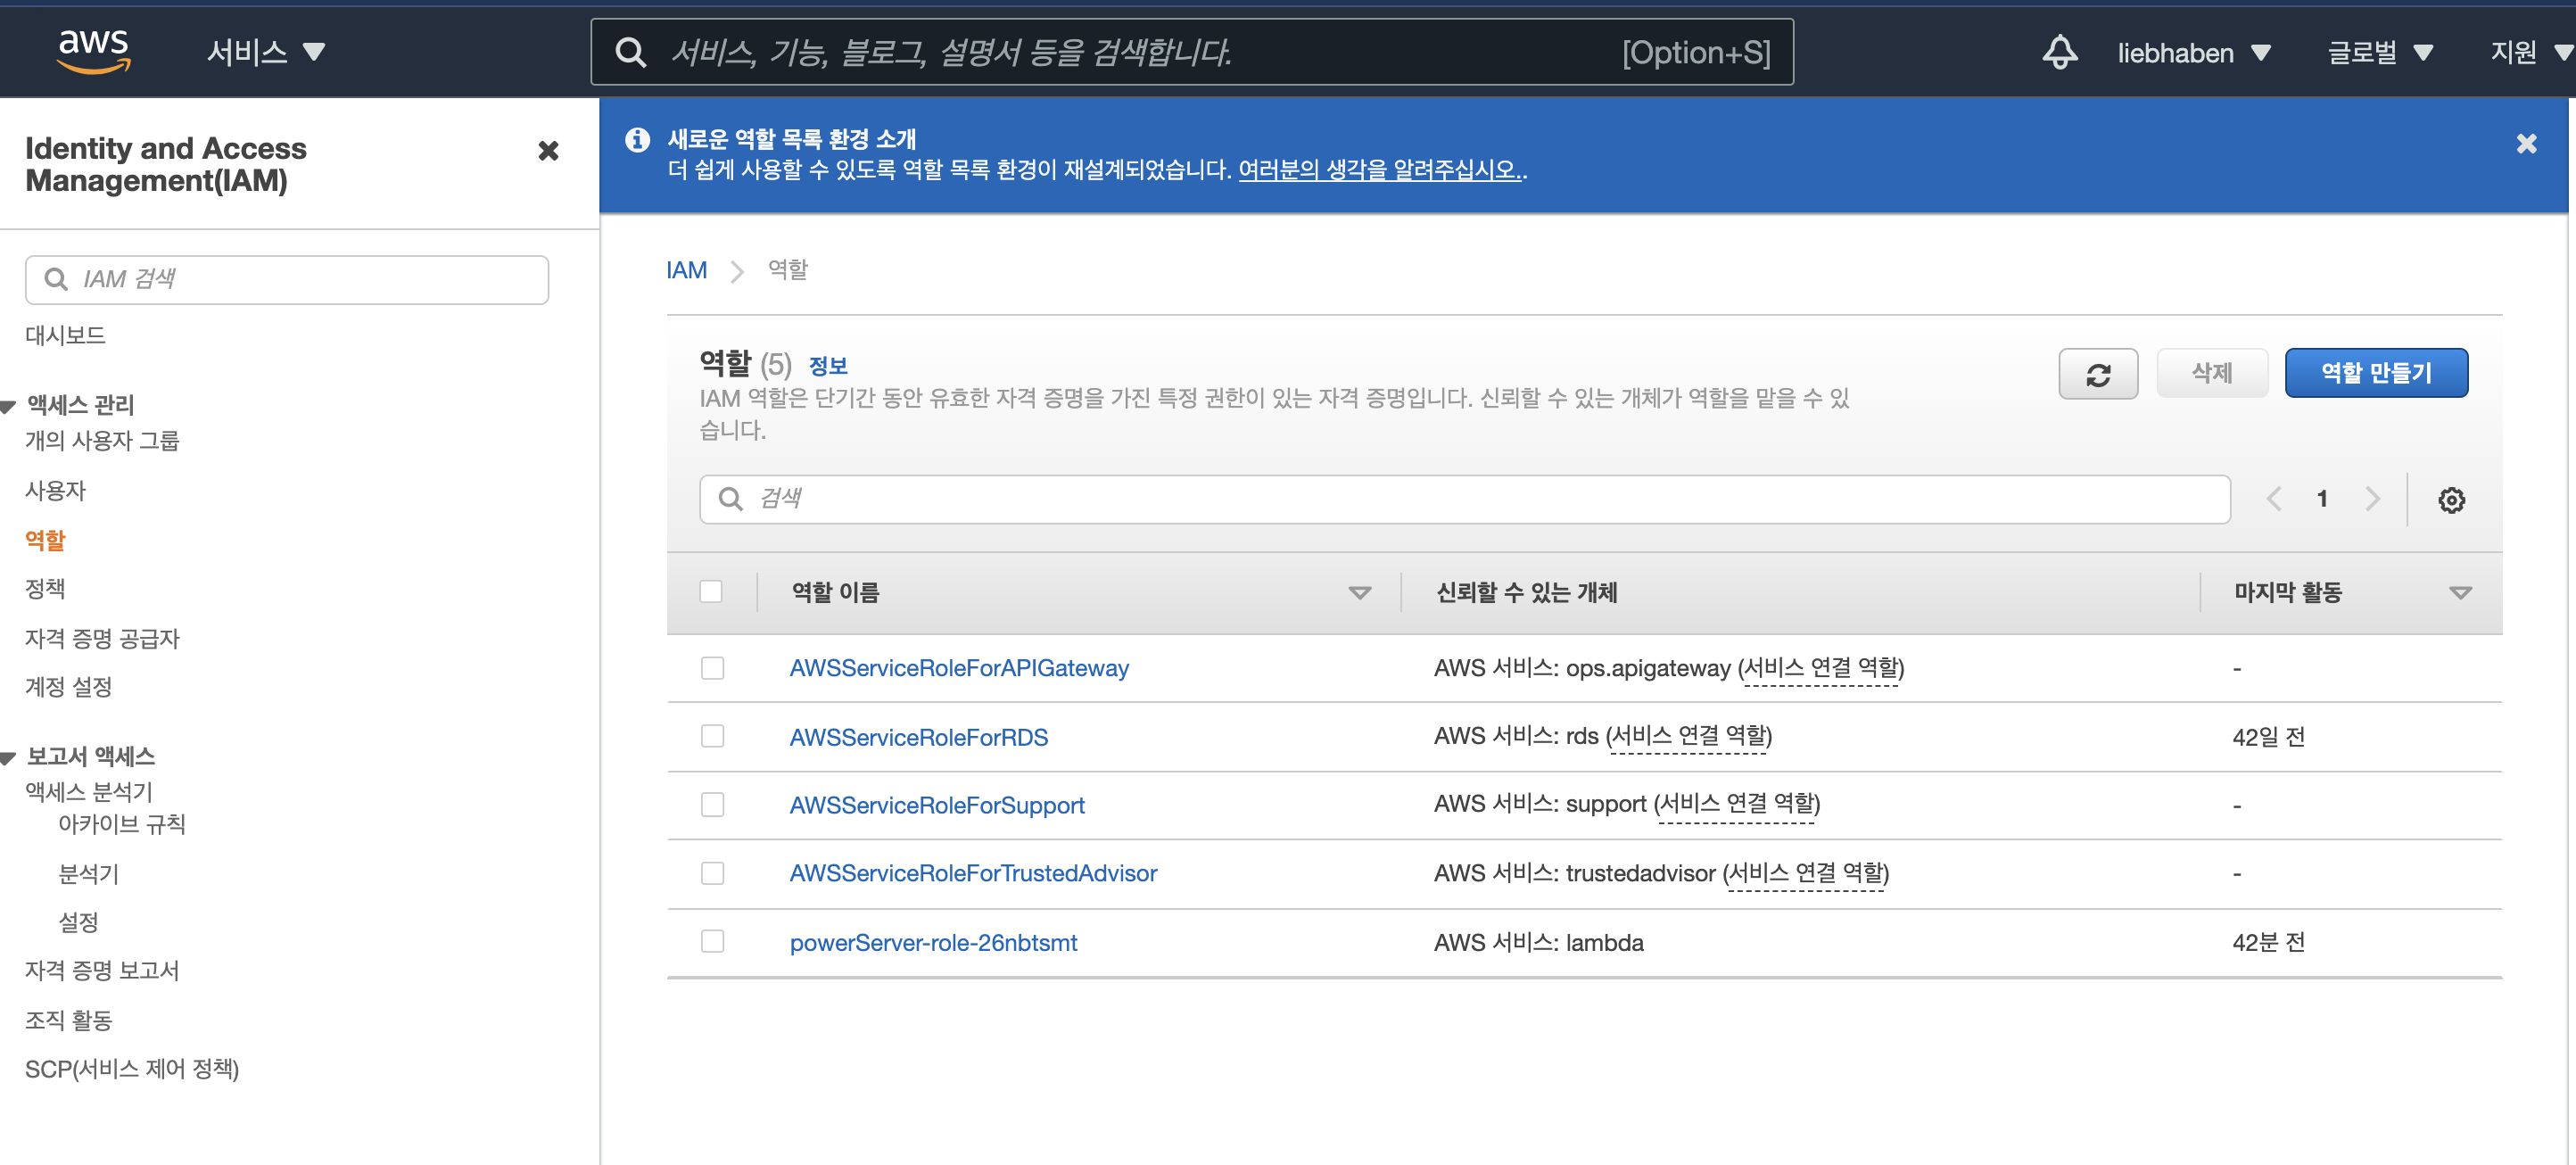Image resolution: width=2576 pixels, height=1165 pixels.
Task: Click the info icon in banner
Action: (x=637, y=140)
